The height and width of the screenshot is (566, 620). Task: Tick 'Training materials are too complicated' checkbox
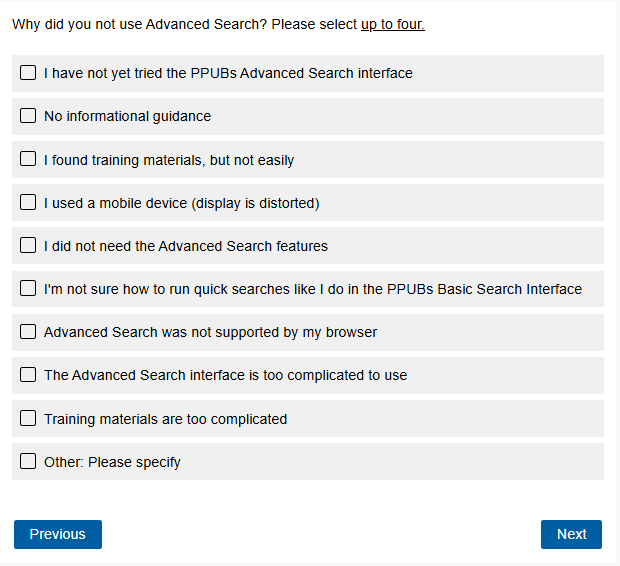[x=28, y=419]
